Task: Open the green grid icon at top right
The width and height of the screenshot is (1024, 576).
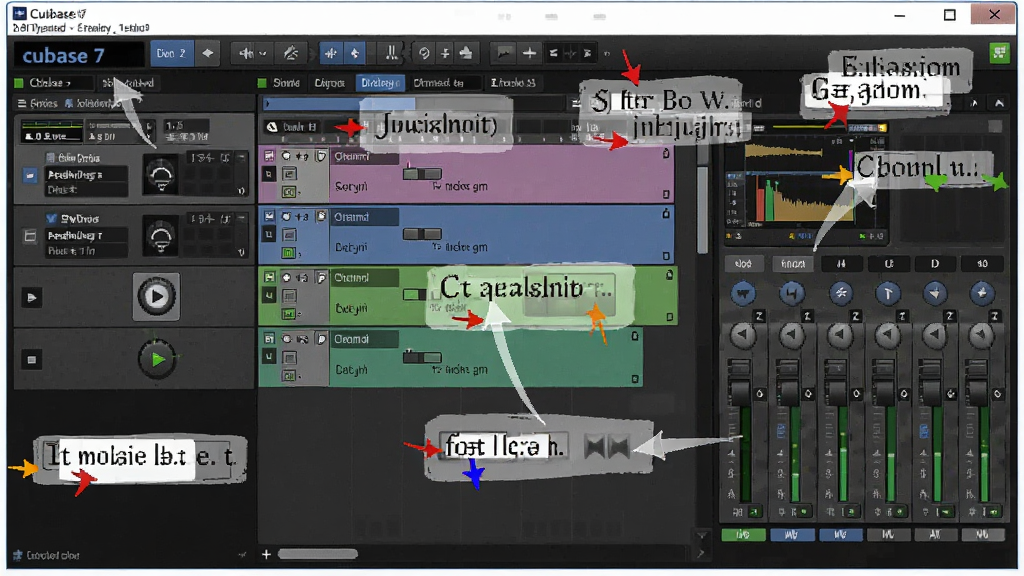Action: point(999,53)
